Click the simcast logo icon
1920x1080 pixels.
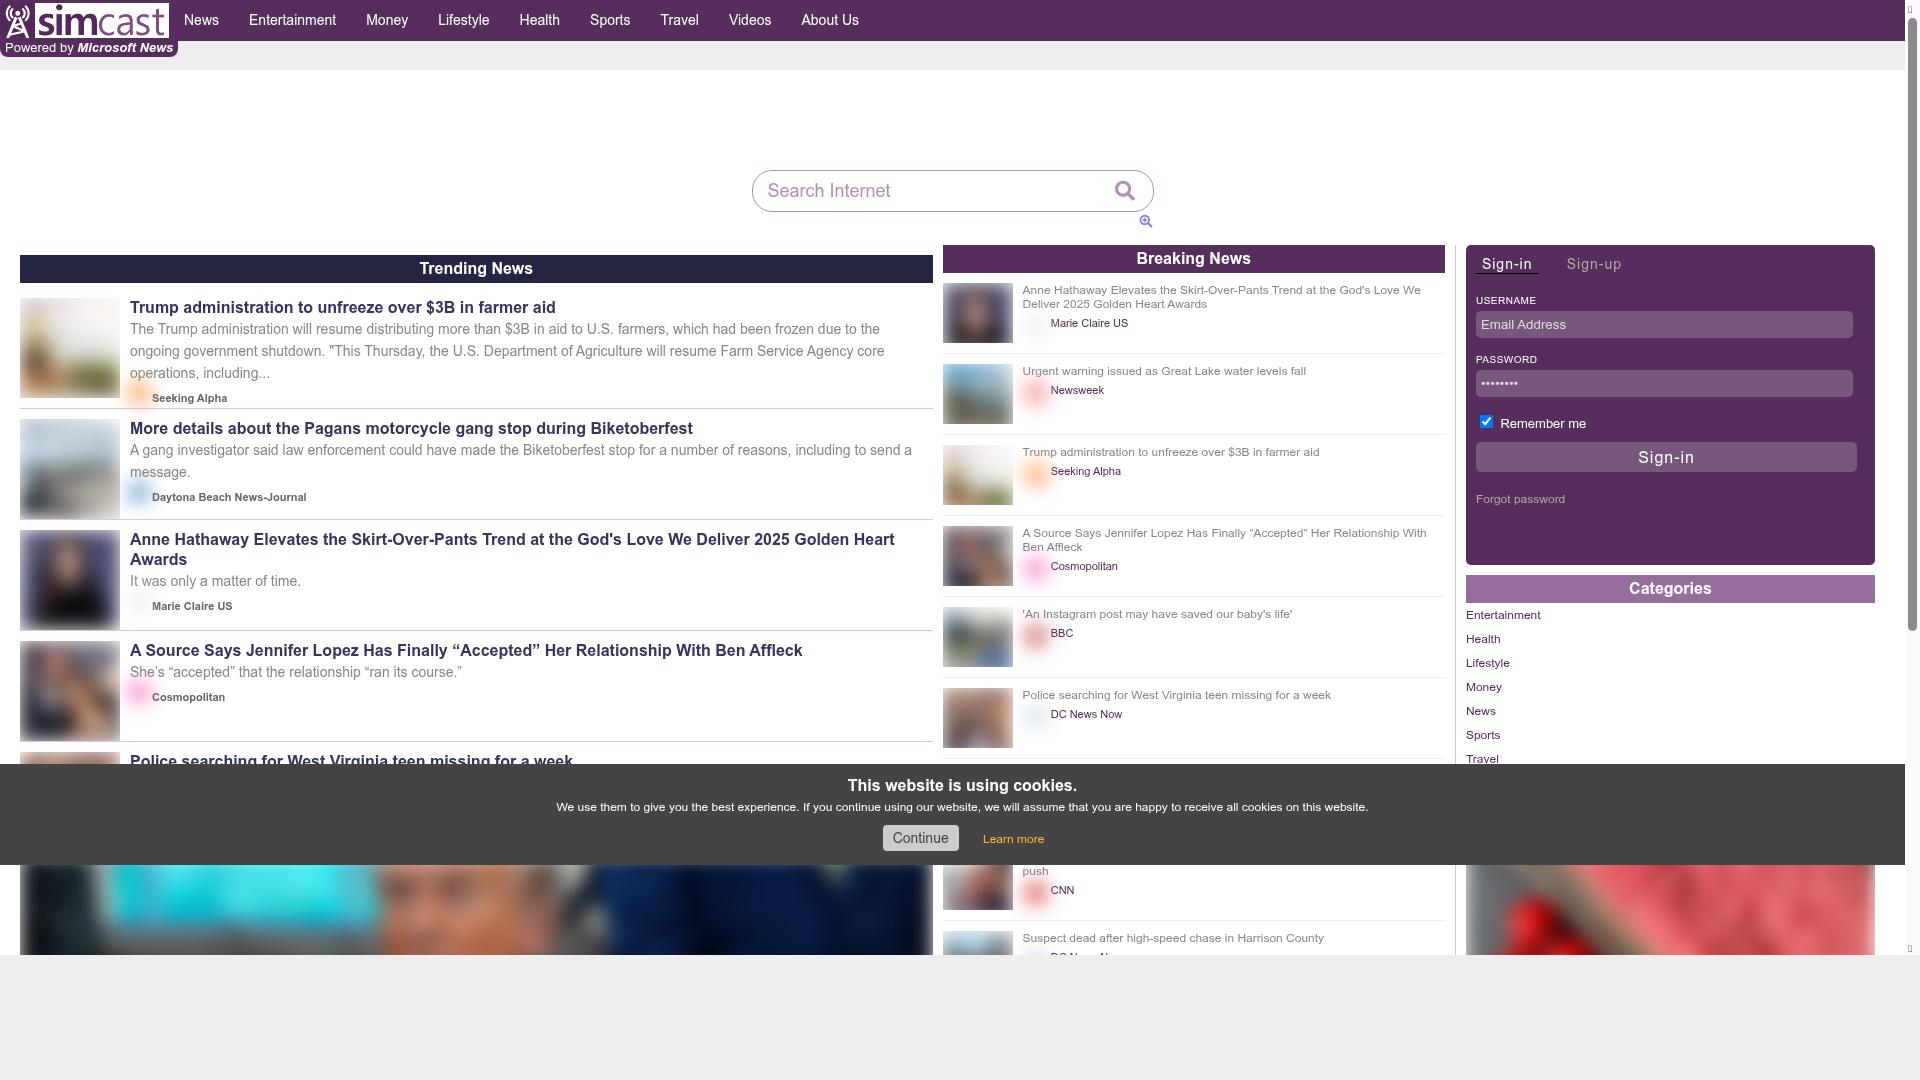pos(19,21)
